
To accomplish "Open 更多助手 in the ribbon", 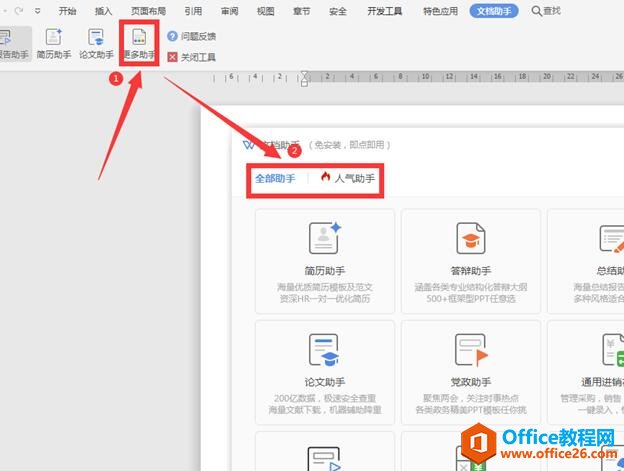I will (139, 44).
